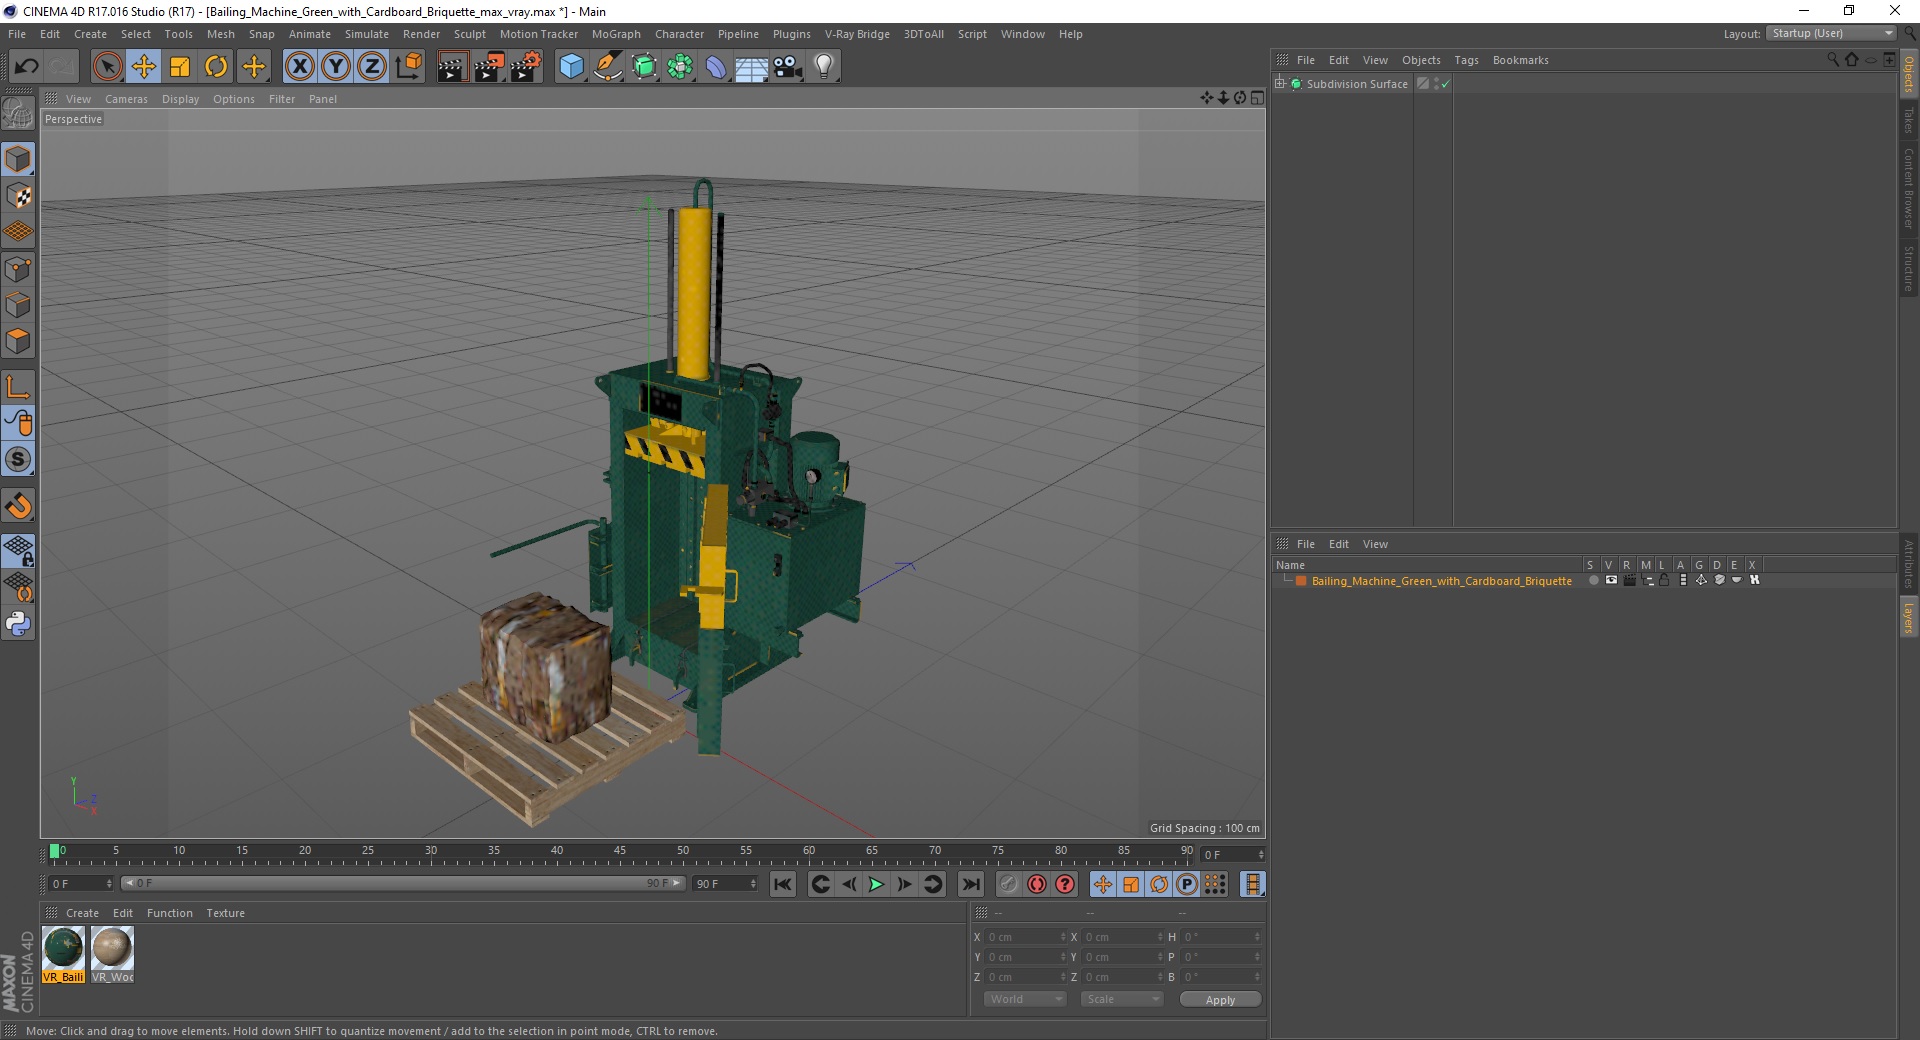
Task: Go to end of animation
Action: point(970,884)
